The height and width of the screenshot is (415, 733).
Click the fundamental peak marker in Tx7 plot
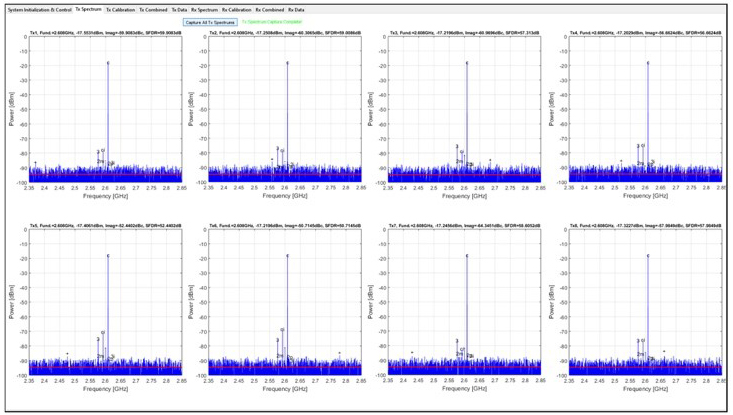coord(467,256)
